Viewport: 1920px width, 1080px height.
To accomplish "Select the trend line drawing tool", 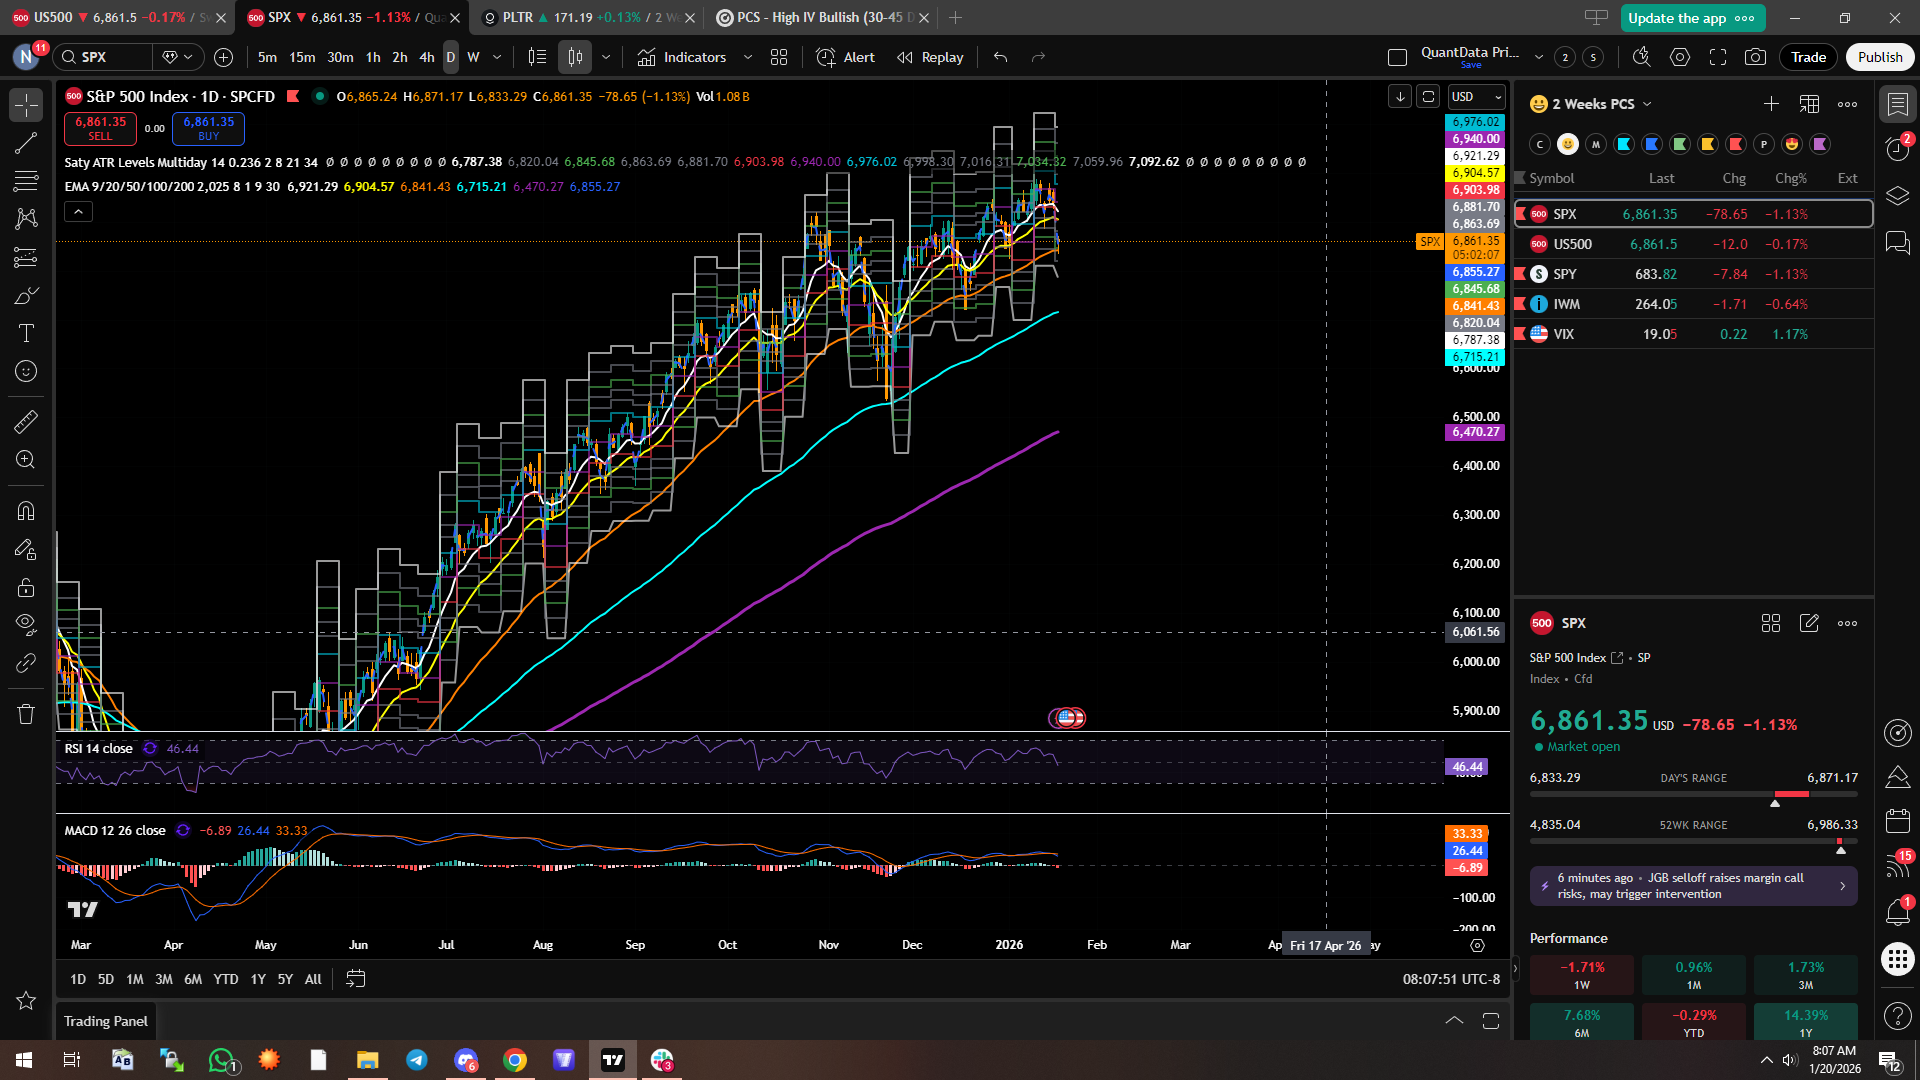I will click(26, 143).
